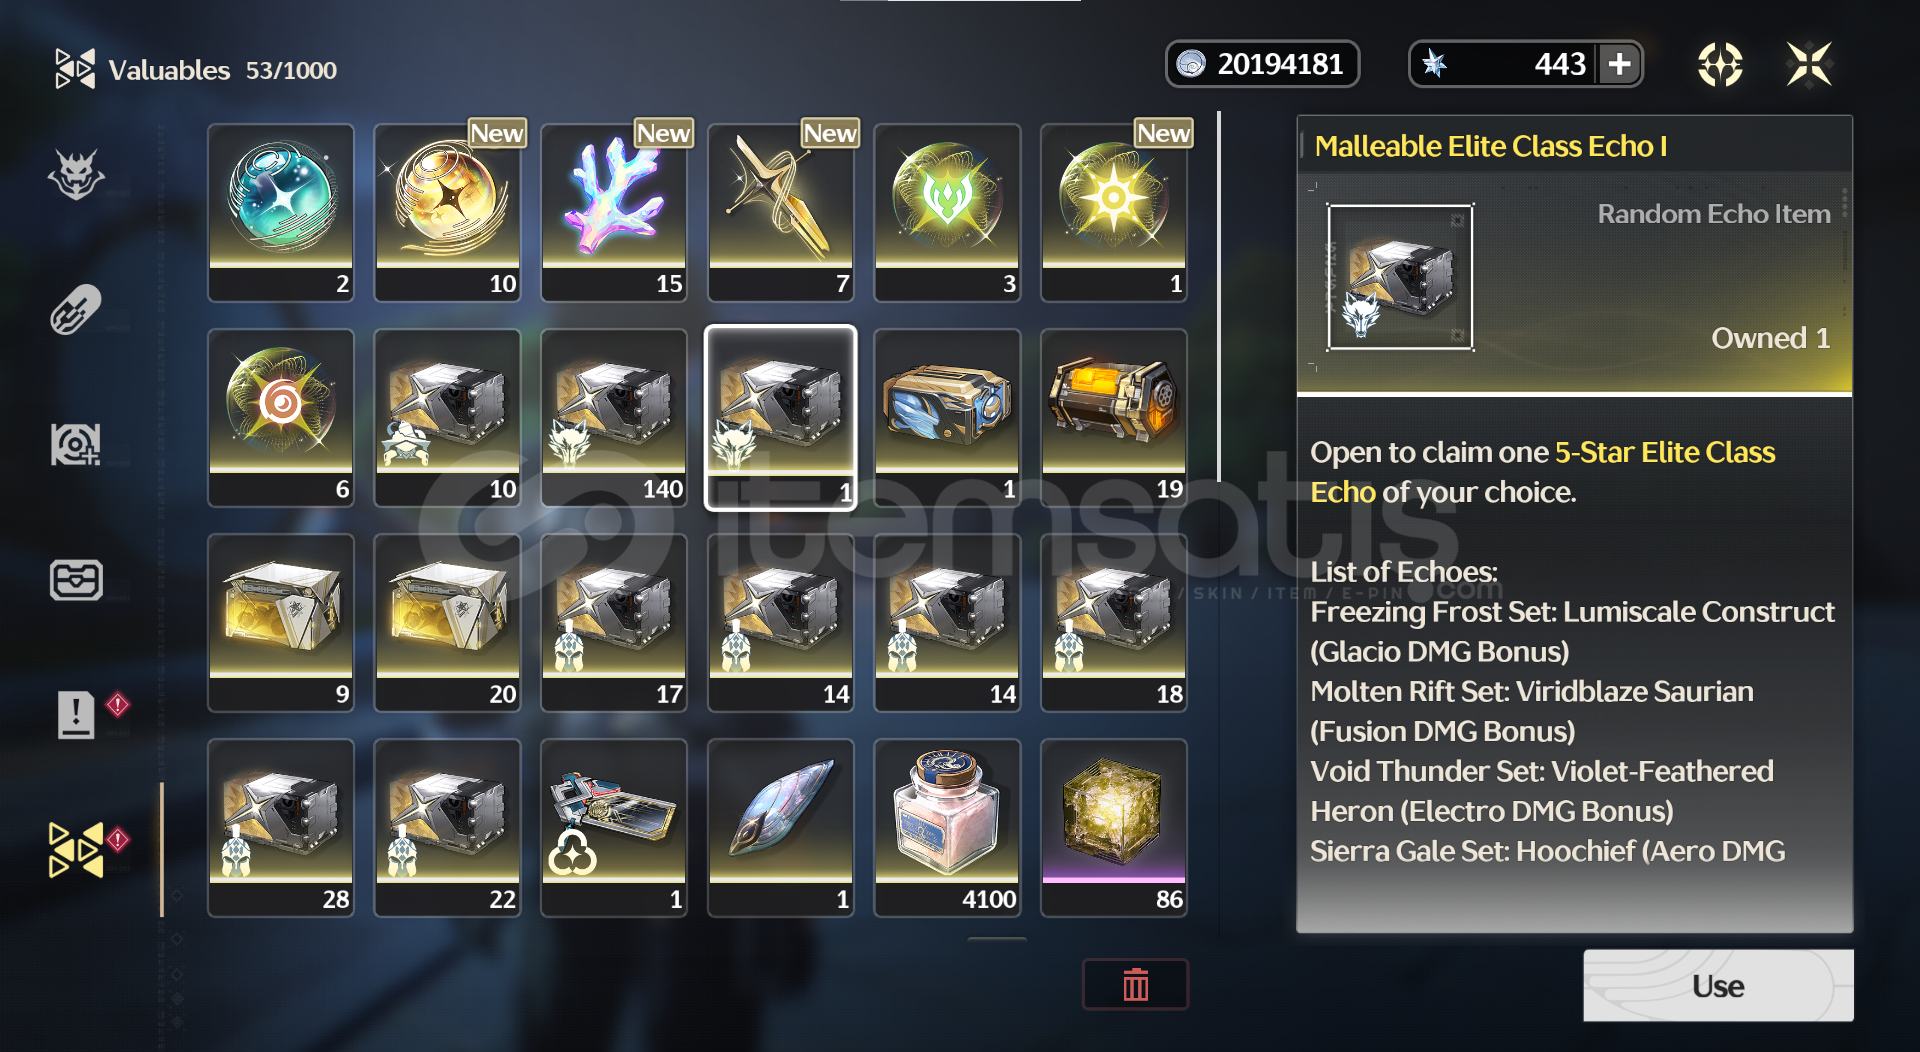The image size is (1920, 1052).
Task: Use the Malleable Elite Class Echo I
Action: [x=1718, y=985]
